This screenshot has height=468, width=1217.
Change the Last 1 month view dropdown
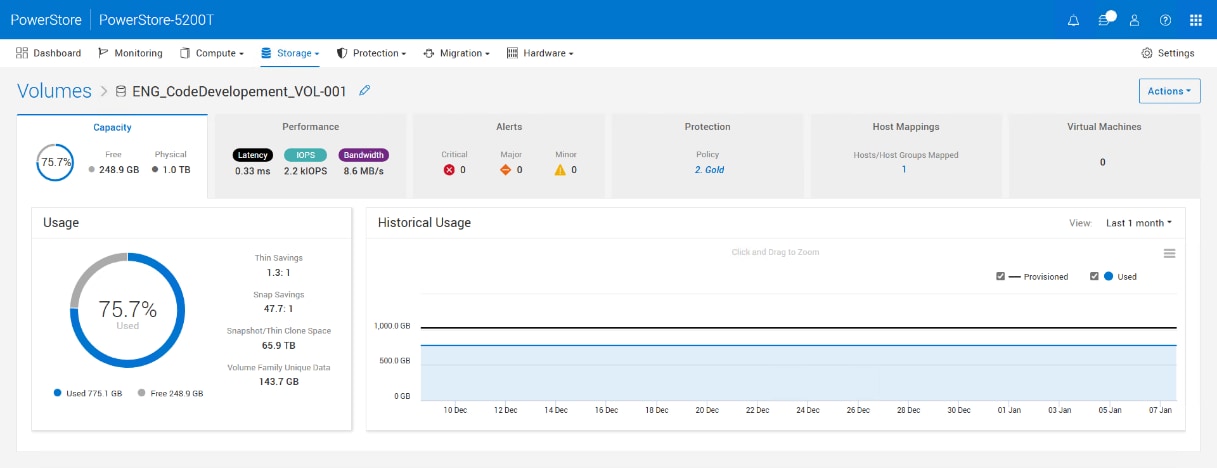tap(1138, 223)
